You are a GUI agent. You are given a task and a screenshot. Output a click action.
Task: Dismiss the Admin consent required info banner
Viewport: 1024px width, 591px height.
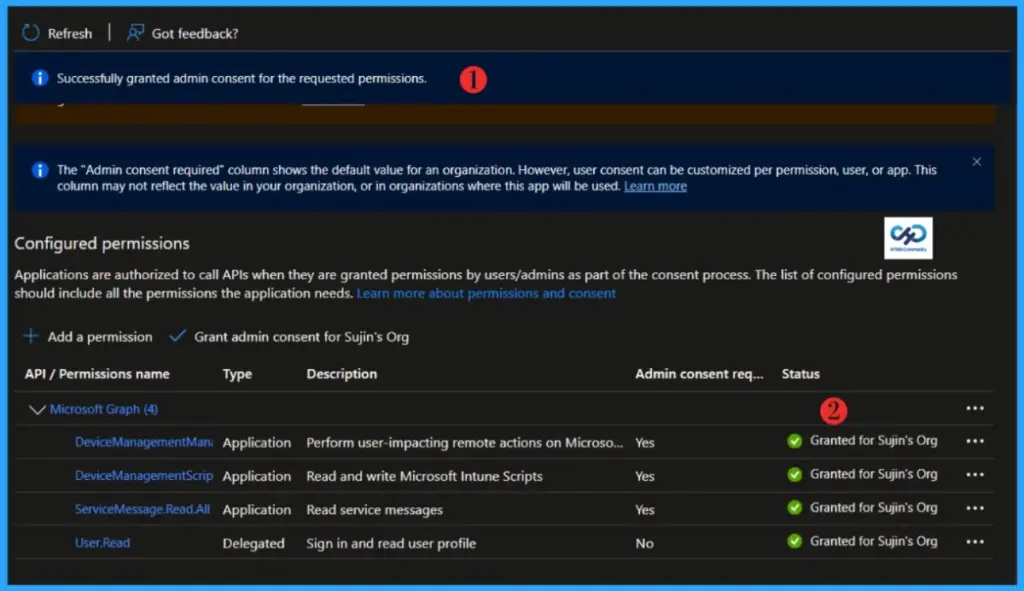tap(976, 161)
